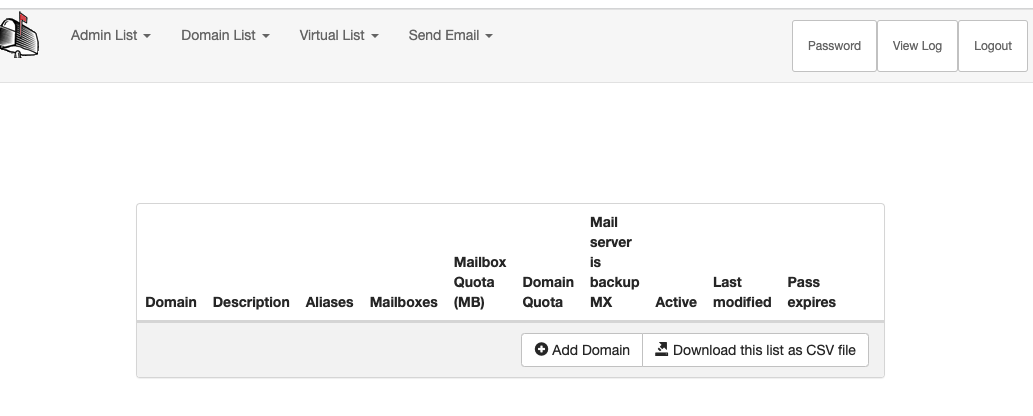1033x416 pixels.
Task: Click the PostfixAdmin mailbox logo
Action: coord(20,40)
